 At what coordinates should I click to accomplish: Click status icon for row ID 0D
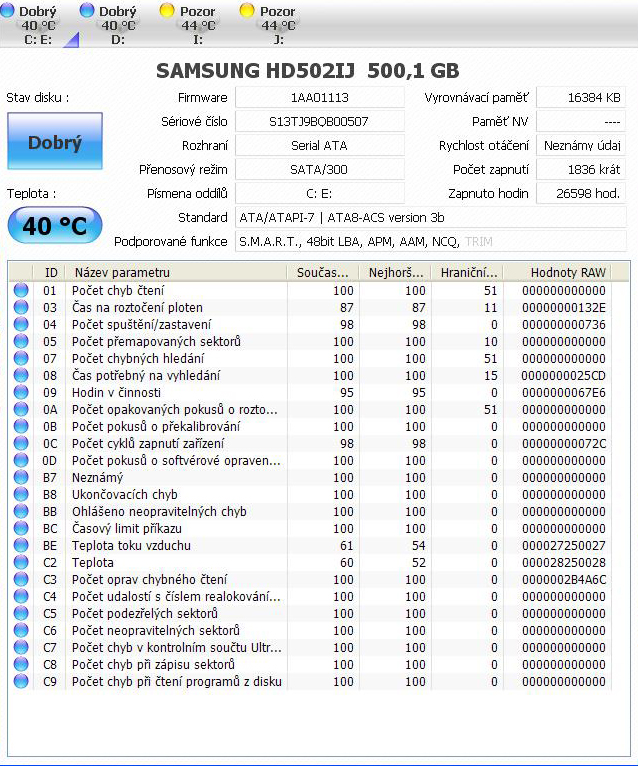pos(21,460)
